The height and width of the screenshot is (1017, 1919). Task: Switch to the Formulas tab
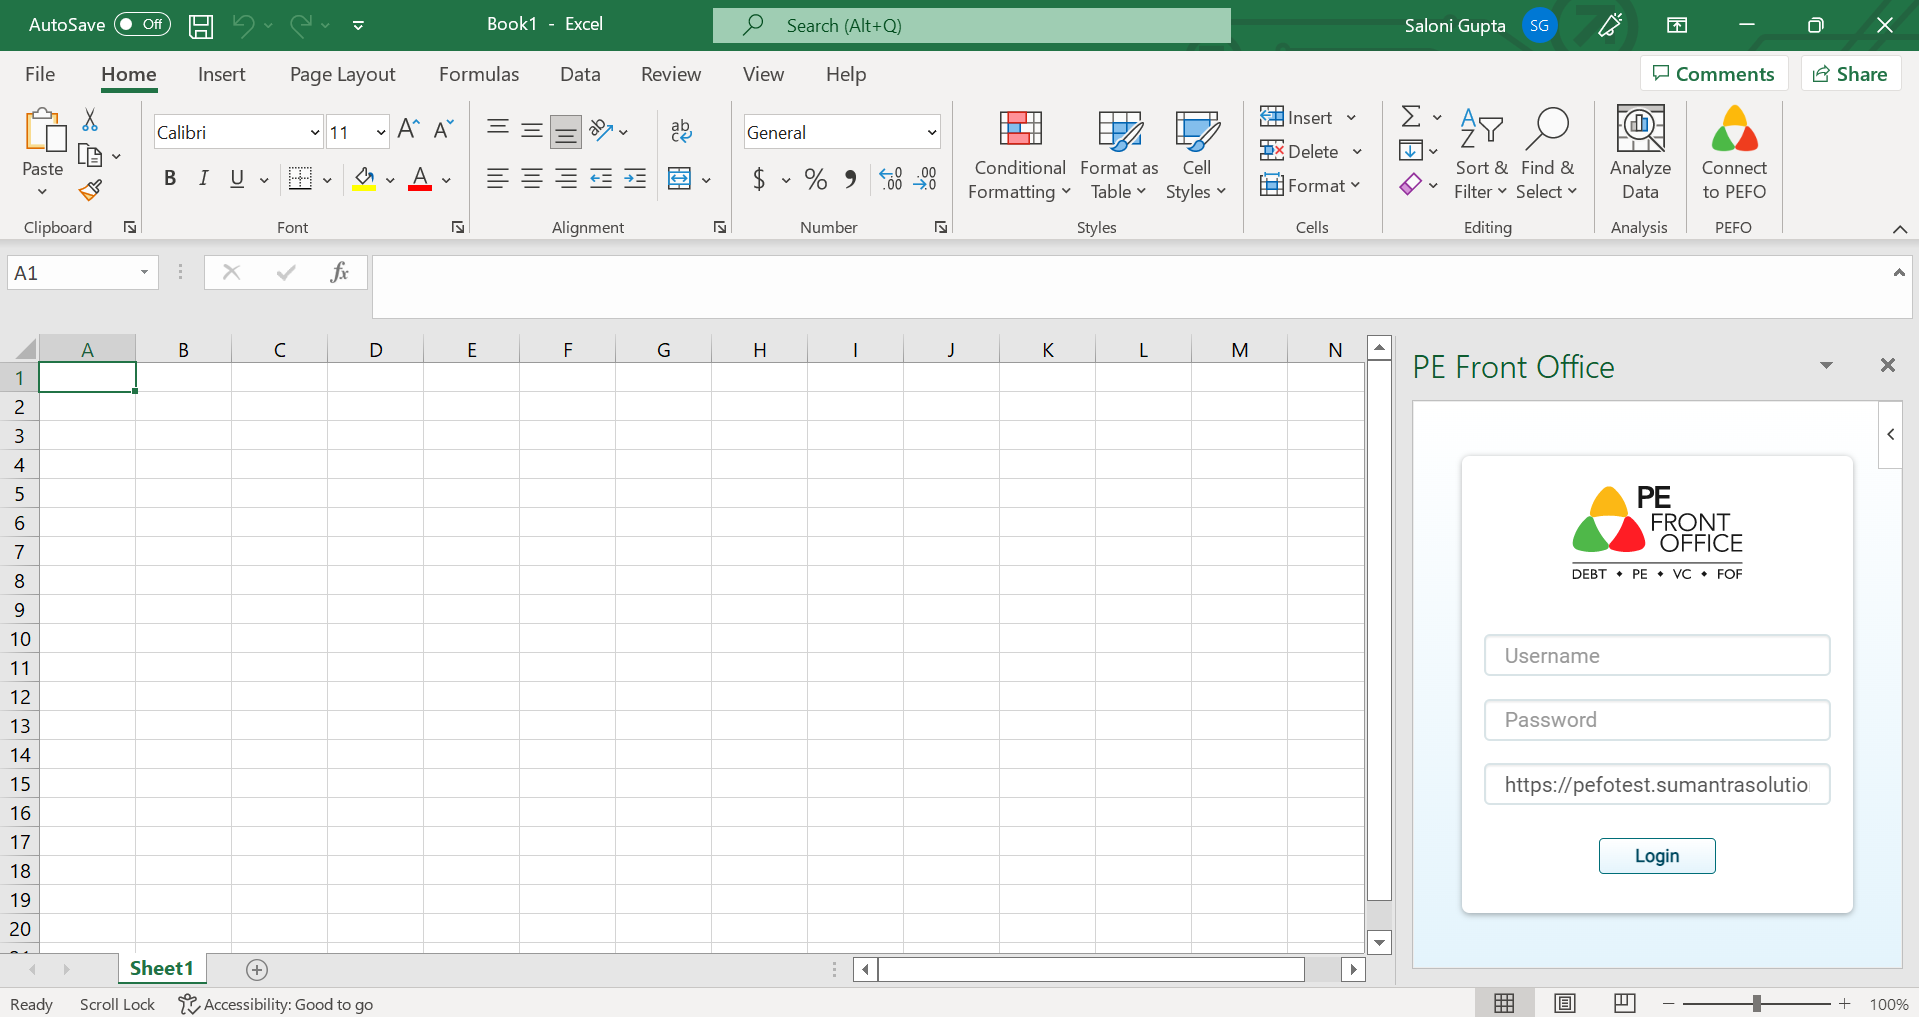[x=478, y=74]
